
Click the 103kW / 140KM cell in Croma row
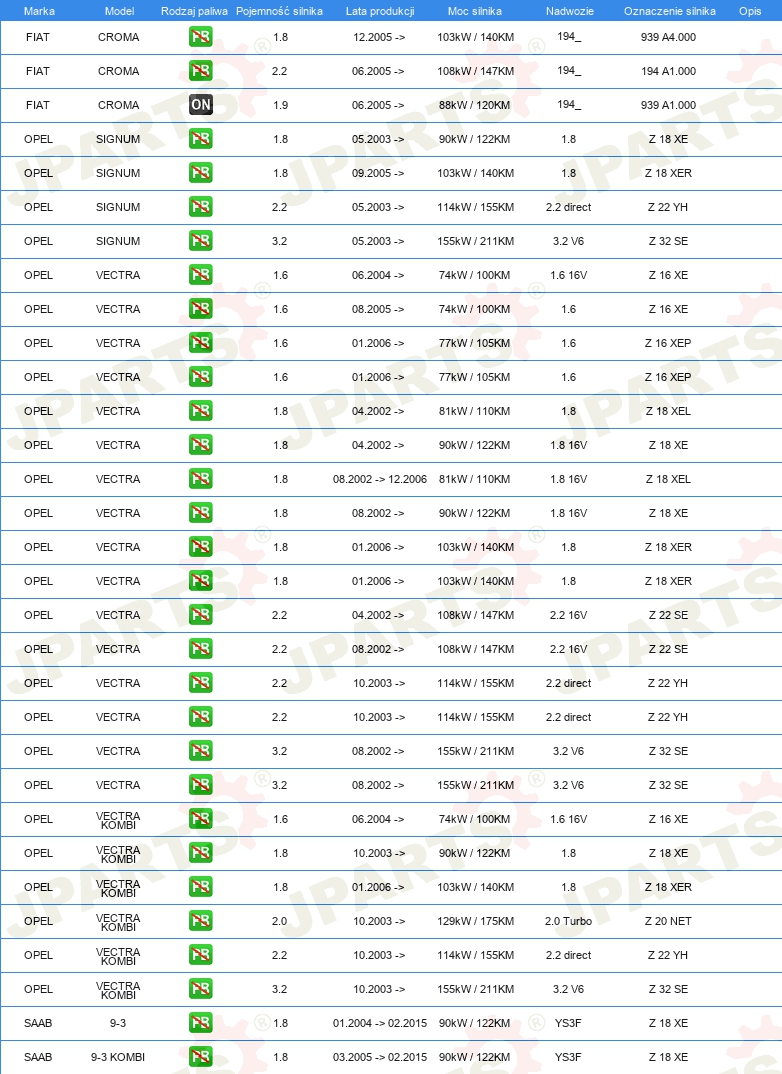(475, 37)
